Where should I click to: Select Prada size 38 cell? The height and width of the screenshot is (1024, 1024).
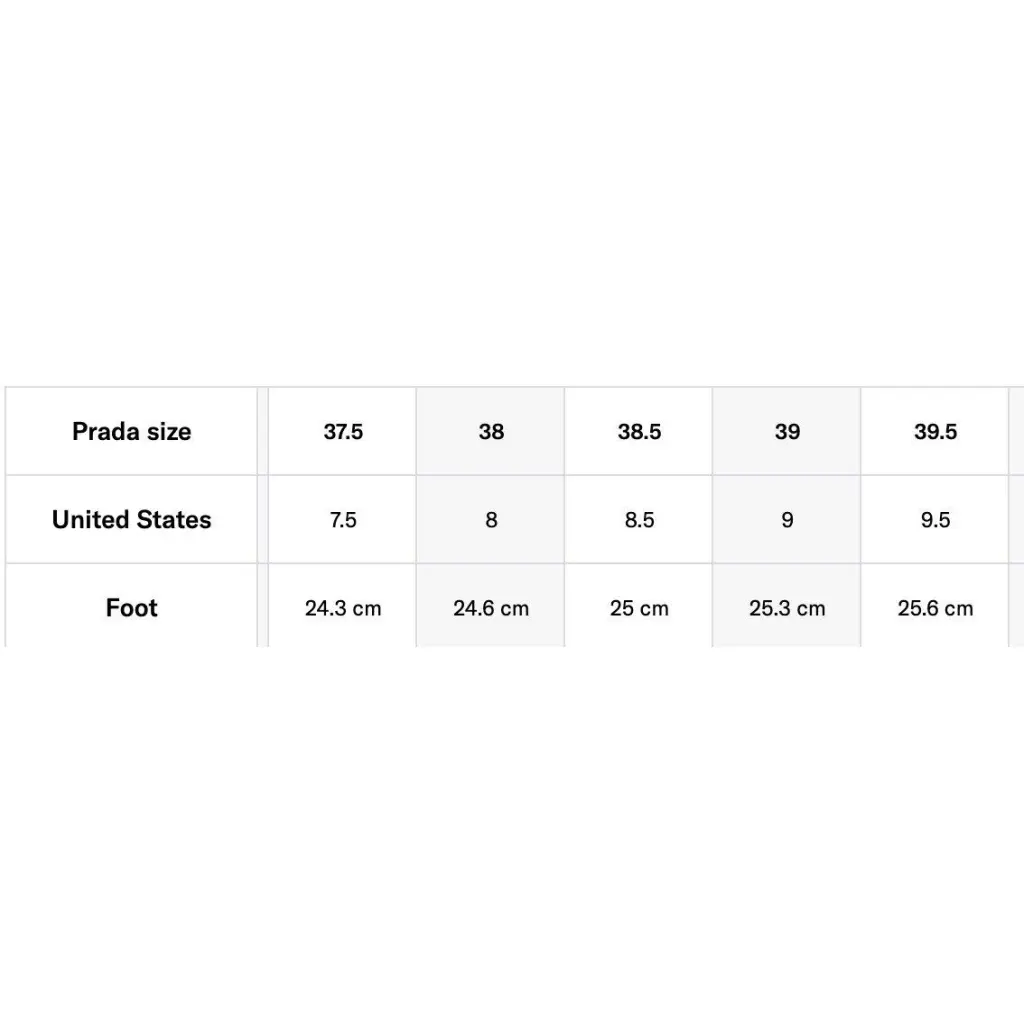(491, 432)
